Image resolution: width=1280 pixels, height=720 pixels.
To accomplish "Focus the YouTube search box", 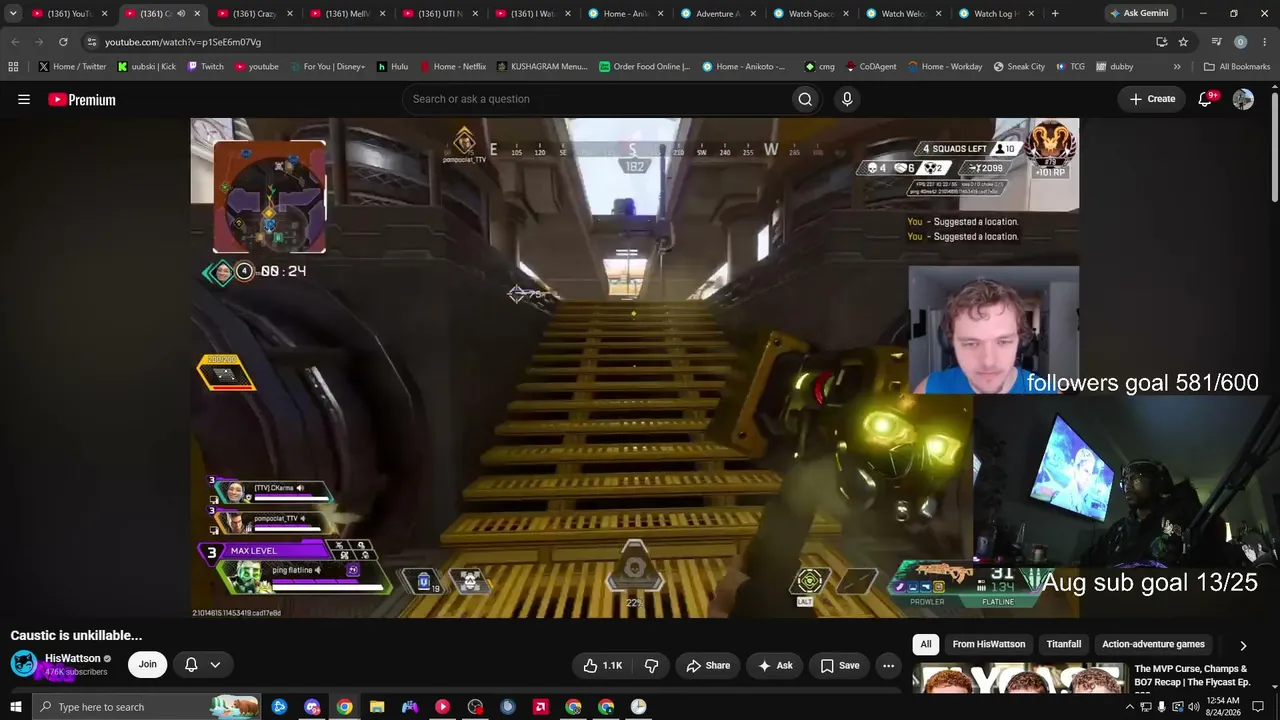I will [595, 99].
